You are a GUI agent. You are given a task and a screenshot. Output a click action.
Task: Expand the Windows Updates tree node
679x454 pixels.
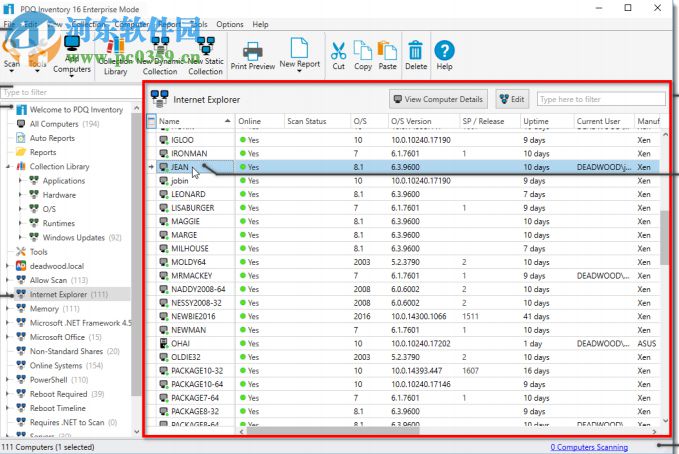click(x=20, y=237)
